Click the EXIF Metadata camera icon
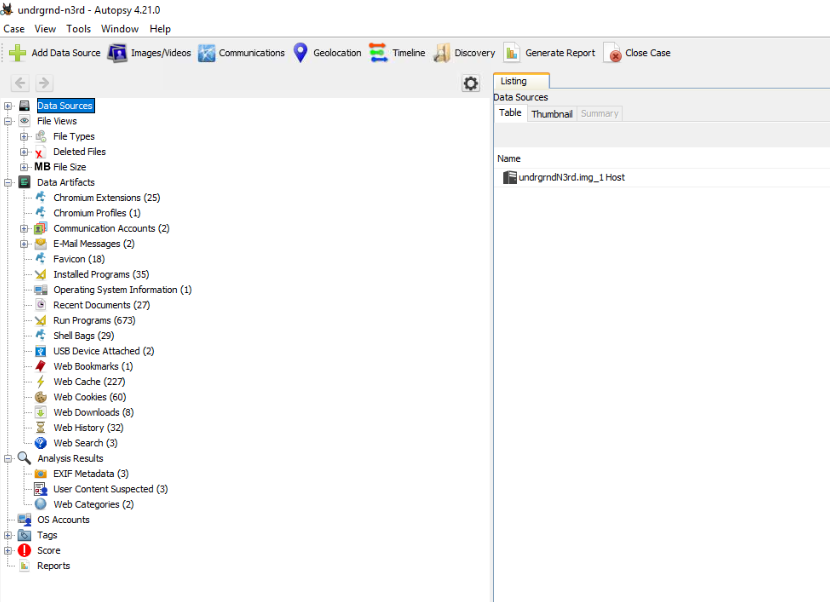830x602 pixels. [41, 474]
